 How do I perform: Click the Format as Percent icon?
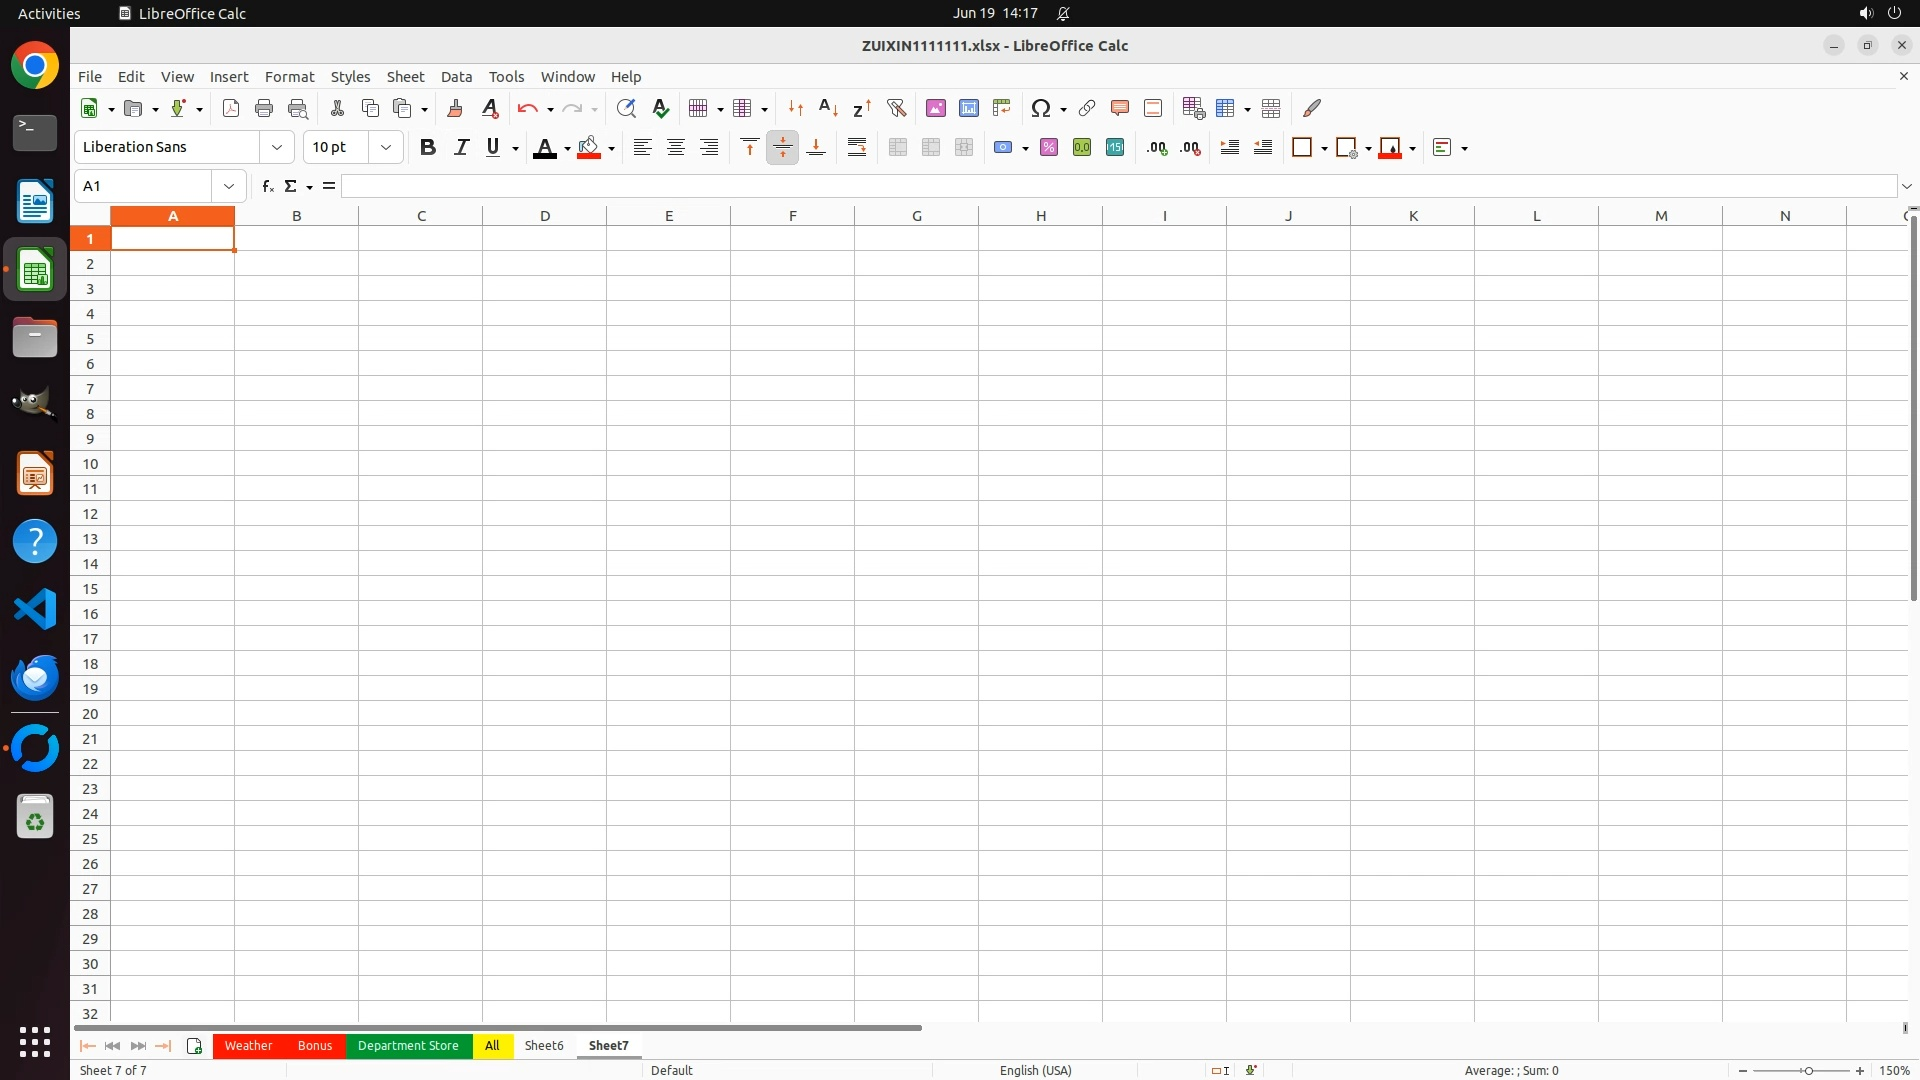coord(1048,147)
